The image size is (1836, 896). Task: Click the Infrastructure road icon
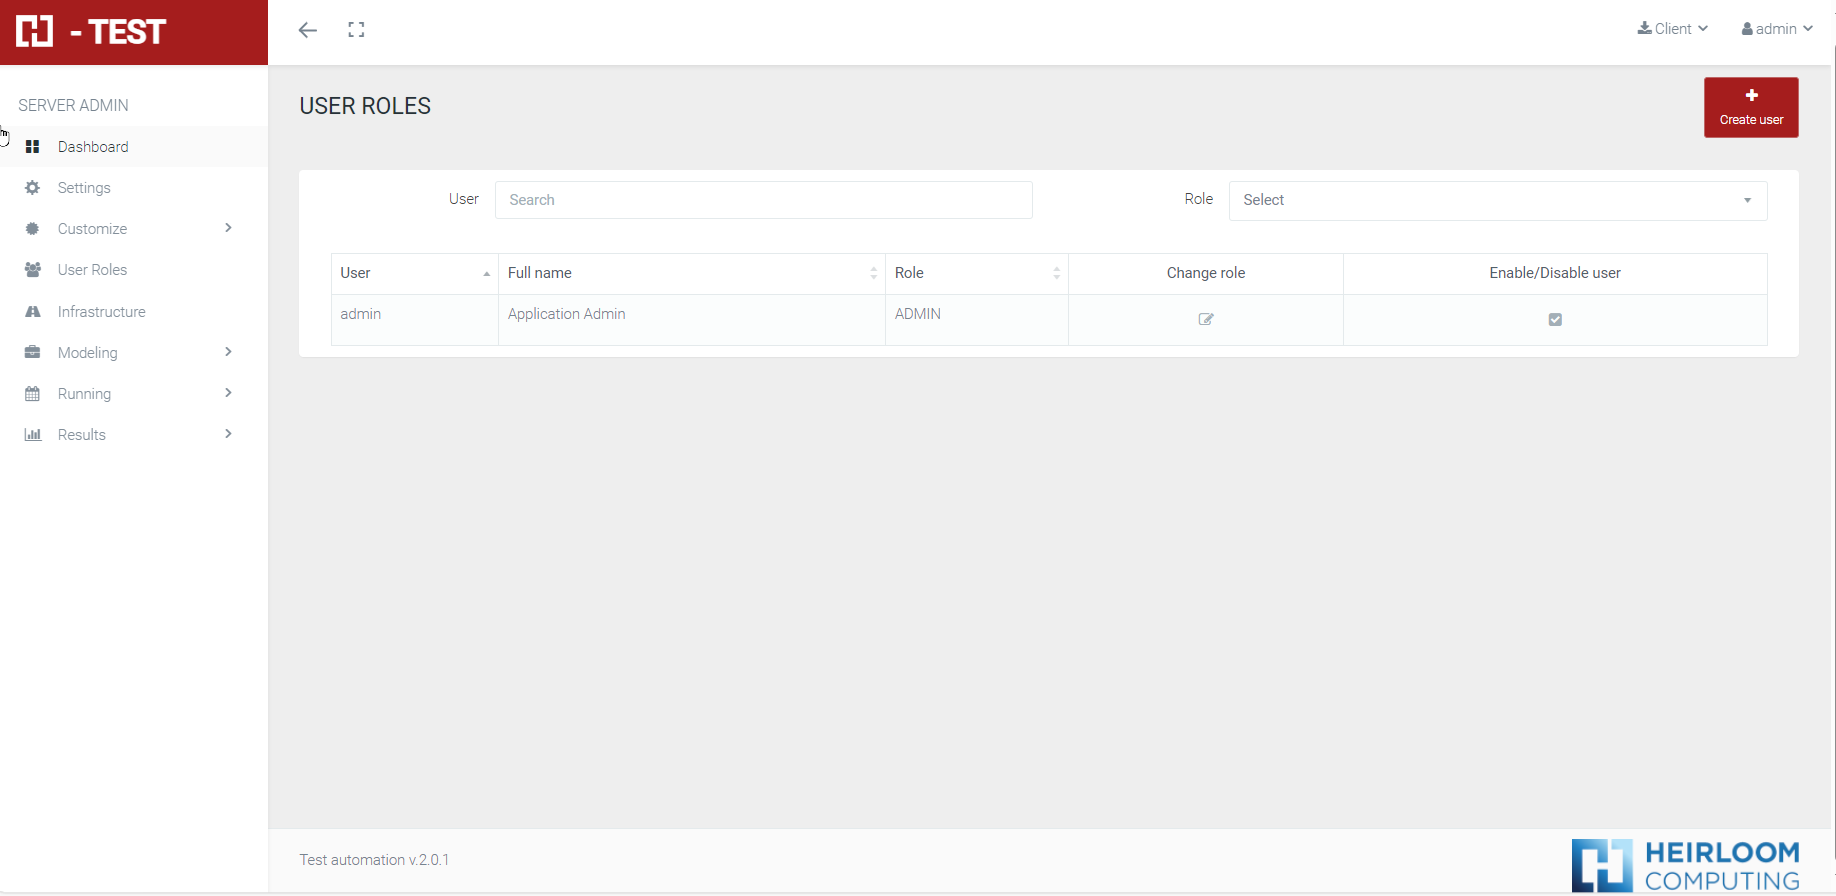(33, 312)
